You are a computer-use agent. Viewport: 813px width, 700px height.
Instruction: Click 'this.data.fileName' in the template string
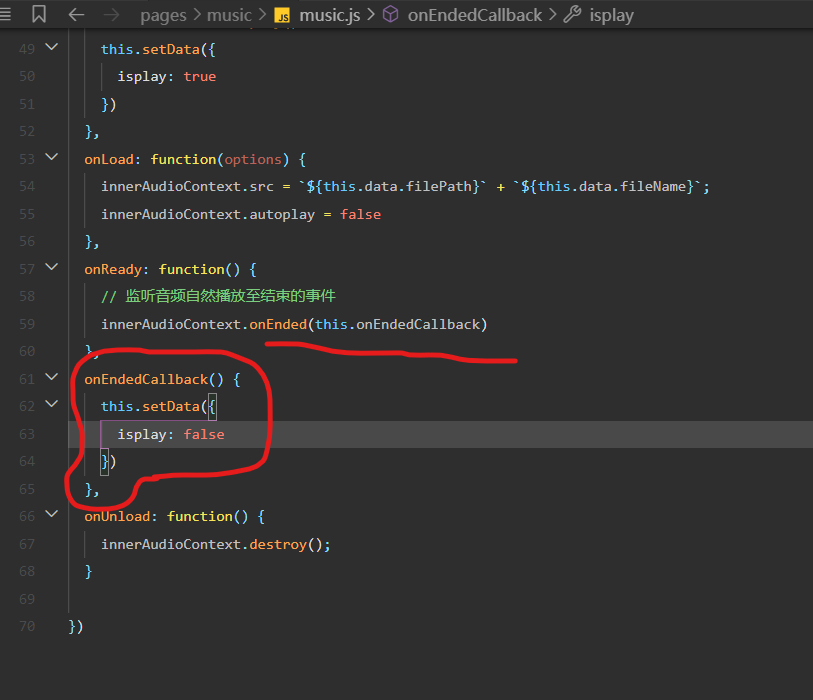click(612, 187)
